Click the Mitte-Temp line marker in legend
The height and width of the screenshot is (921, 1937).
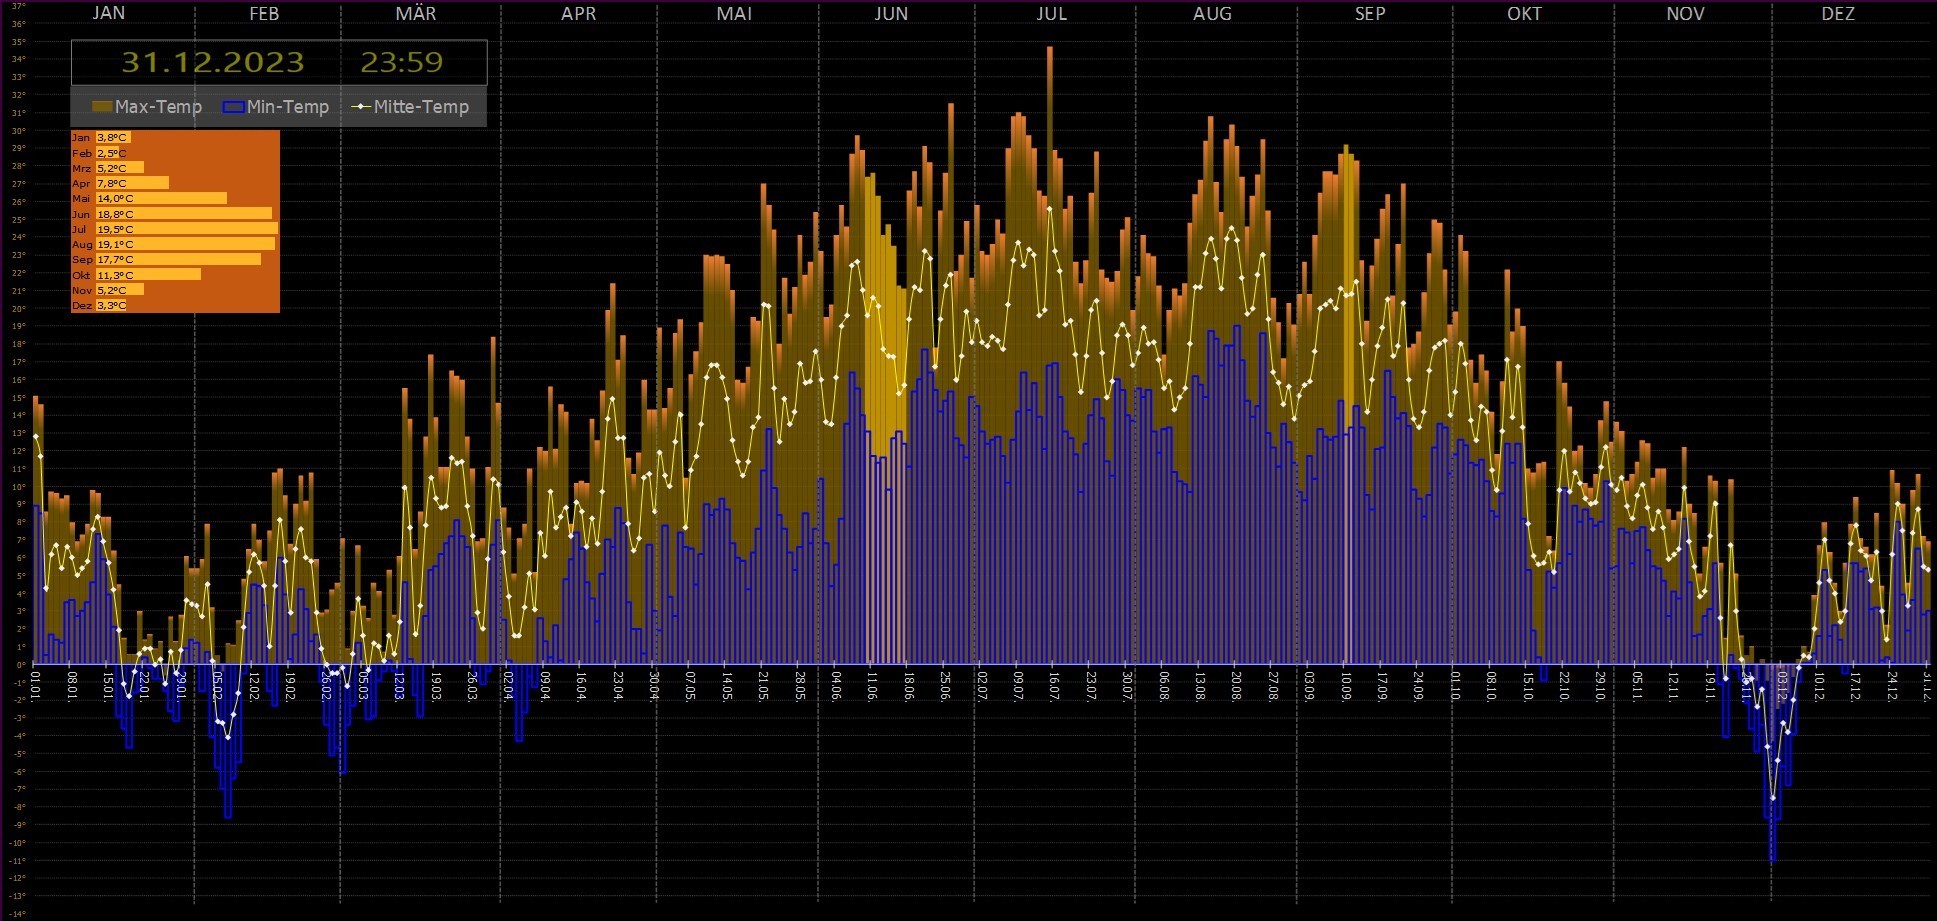(359, 107)
